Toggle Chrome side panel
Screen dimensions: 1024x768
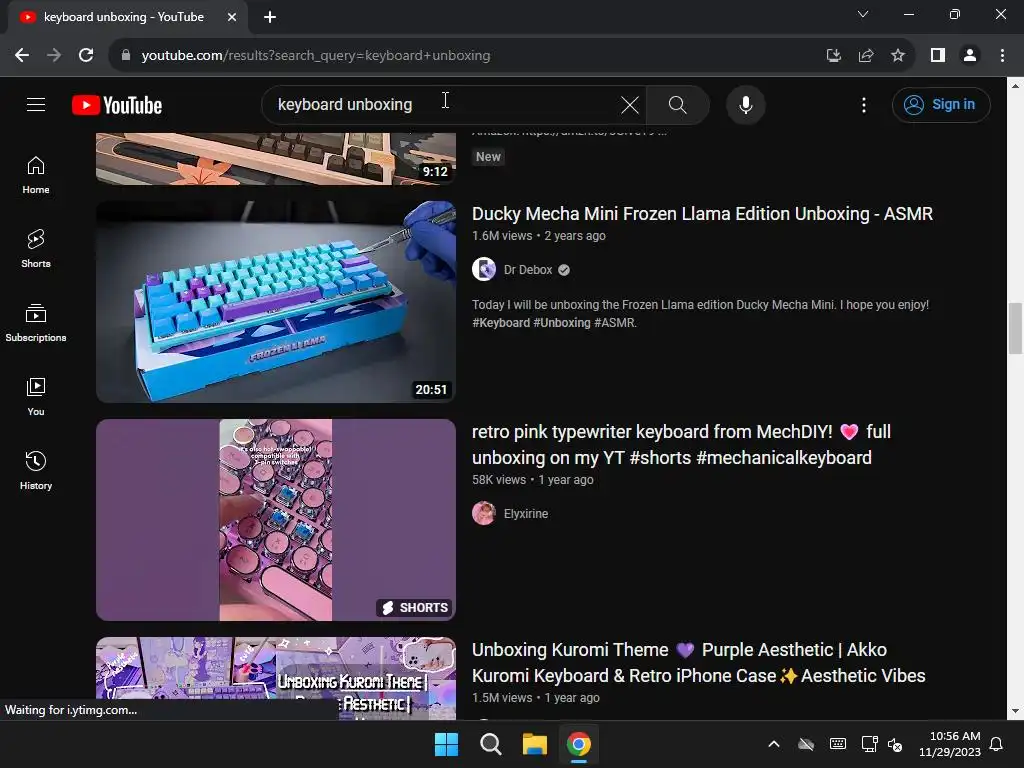click(x=938, y=56)
